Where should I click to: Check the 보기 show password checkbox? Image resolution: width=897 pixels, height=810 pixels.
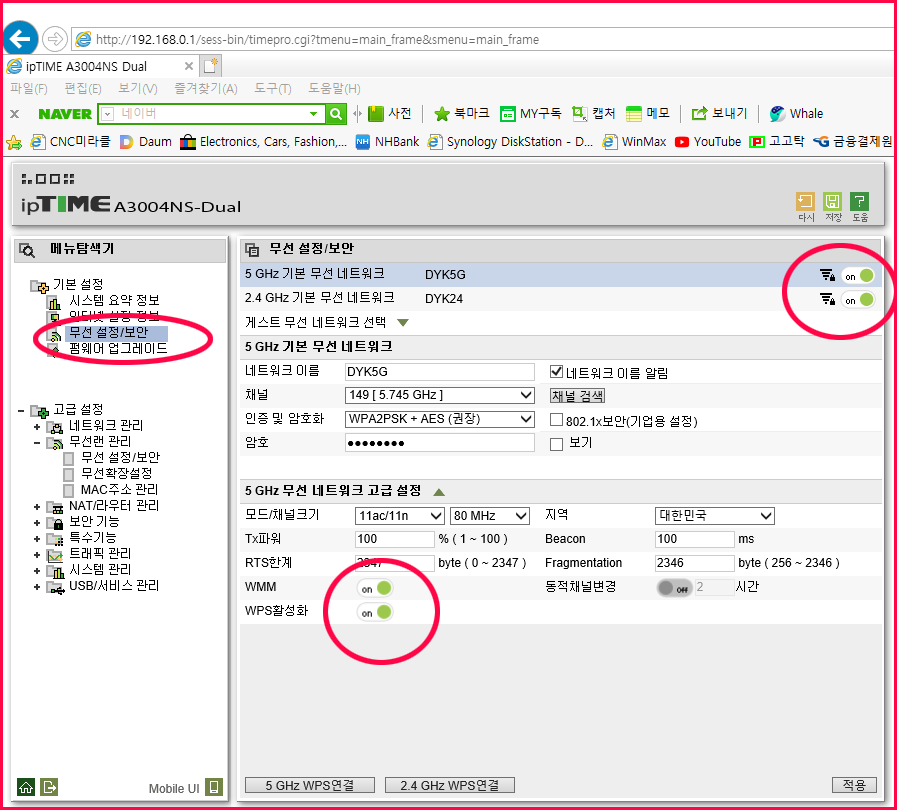[556, 444]
